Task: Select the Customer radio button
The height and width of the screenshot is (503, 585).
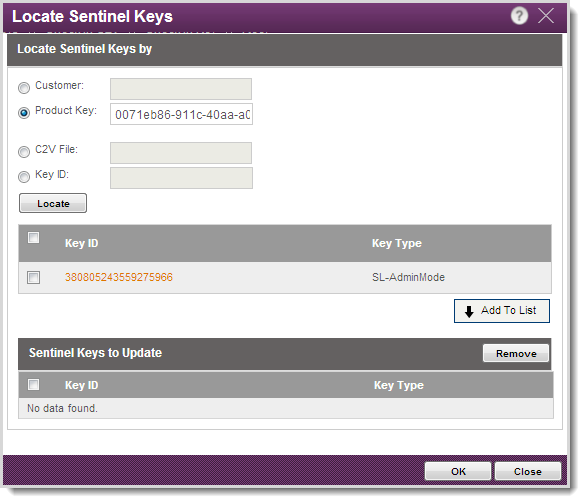Action: coord(24,88)
